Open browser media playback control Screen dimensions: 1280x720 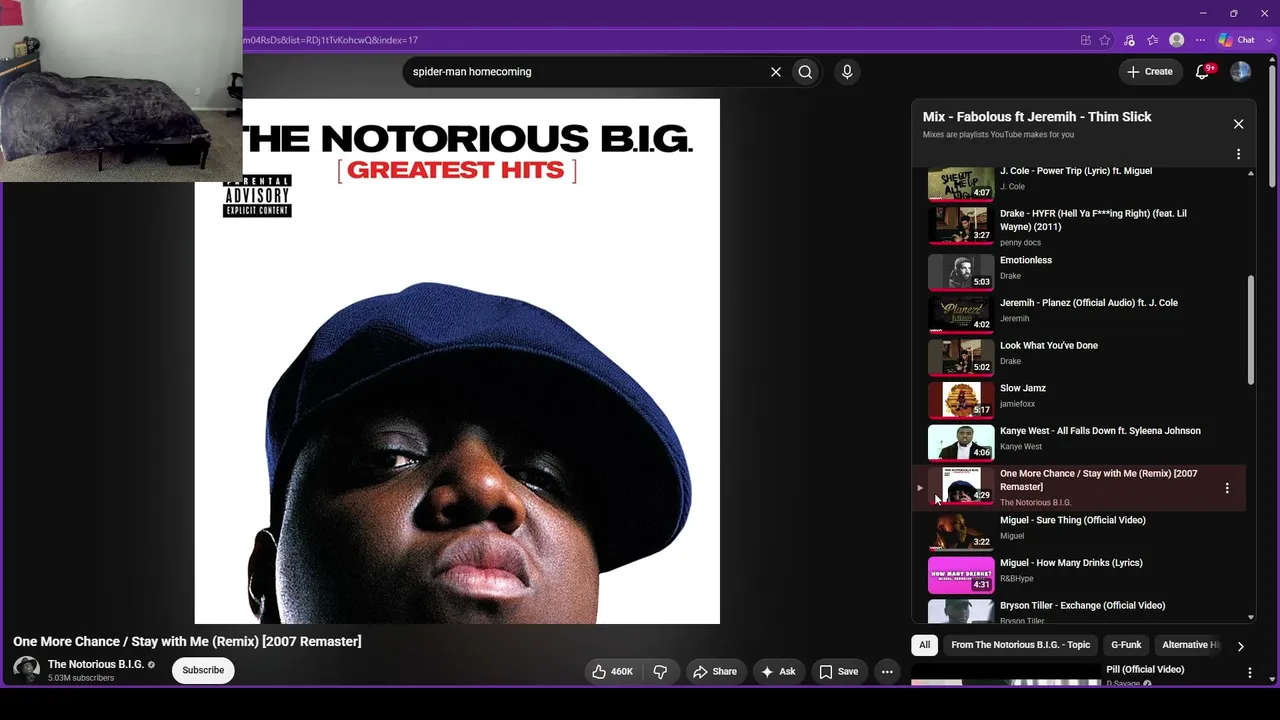(1129, 40)
